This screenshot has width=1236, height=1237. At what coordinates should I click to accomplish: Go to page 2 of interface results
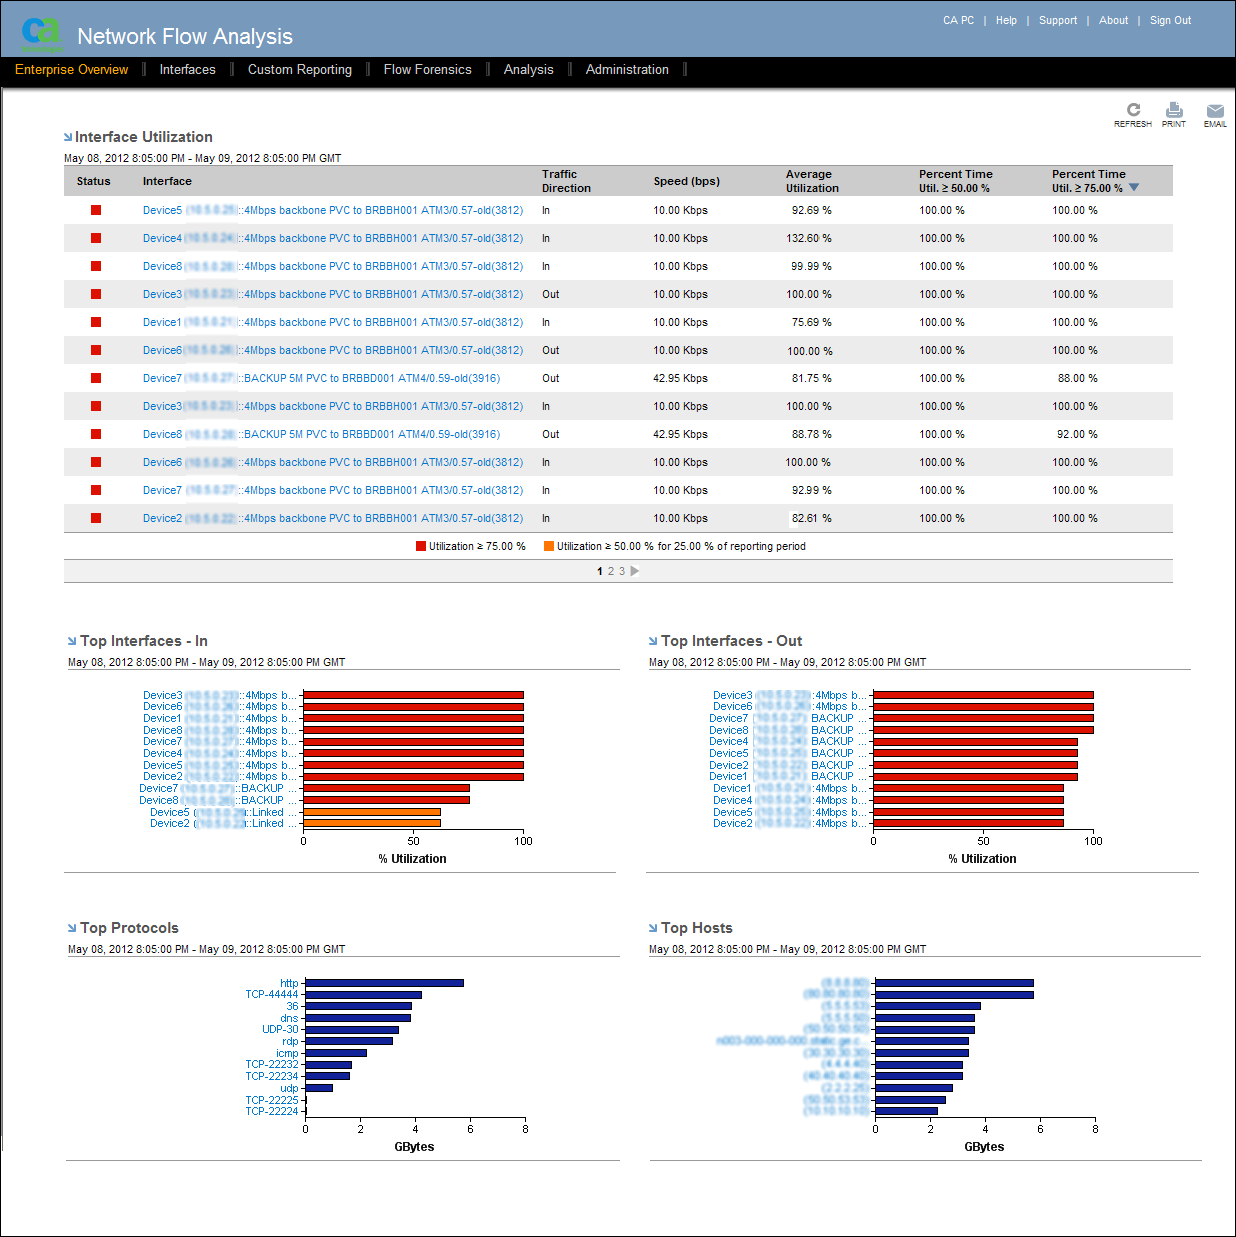click(x=611, y=570)
